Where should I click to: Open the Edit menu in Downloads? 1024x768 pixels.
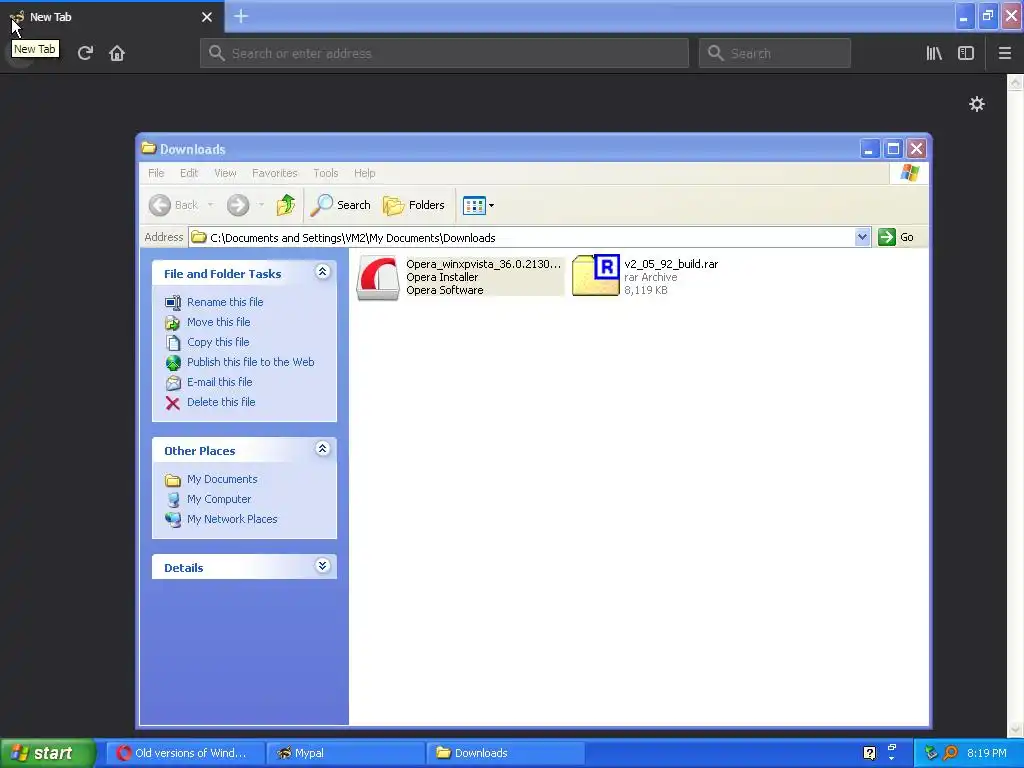click(189, 173)
